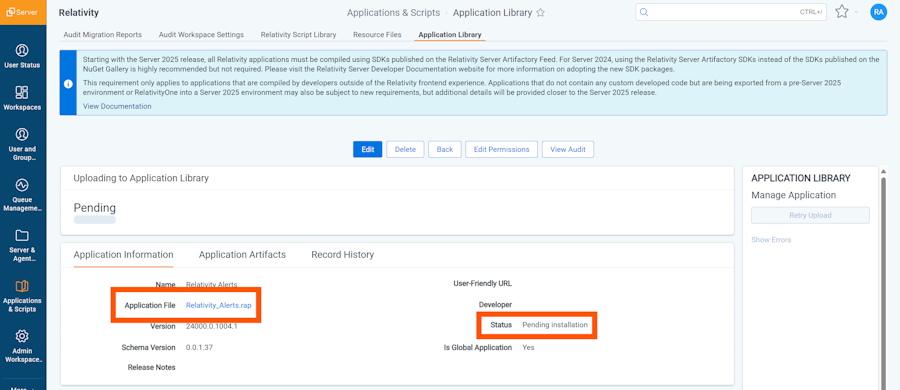
Task: Click the Uploading to Application Library heading
Action: click(141, 178)
